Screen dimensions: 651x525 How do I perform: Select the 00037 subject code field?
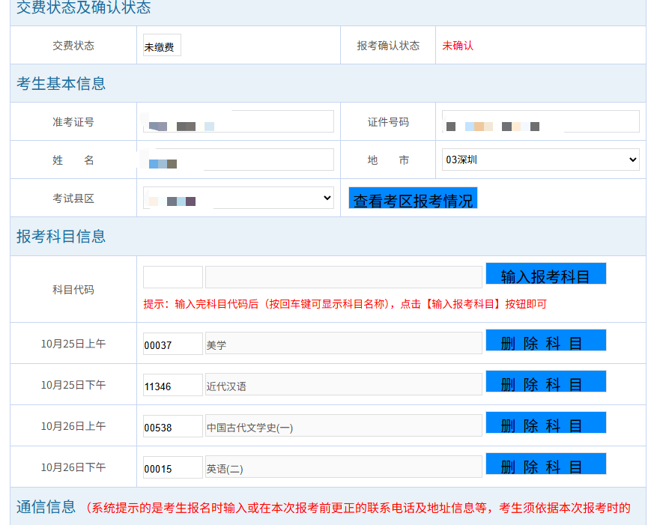click(x=172, y=344)
